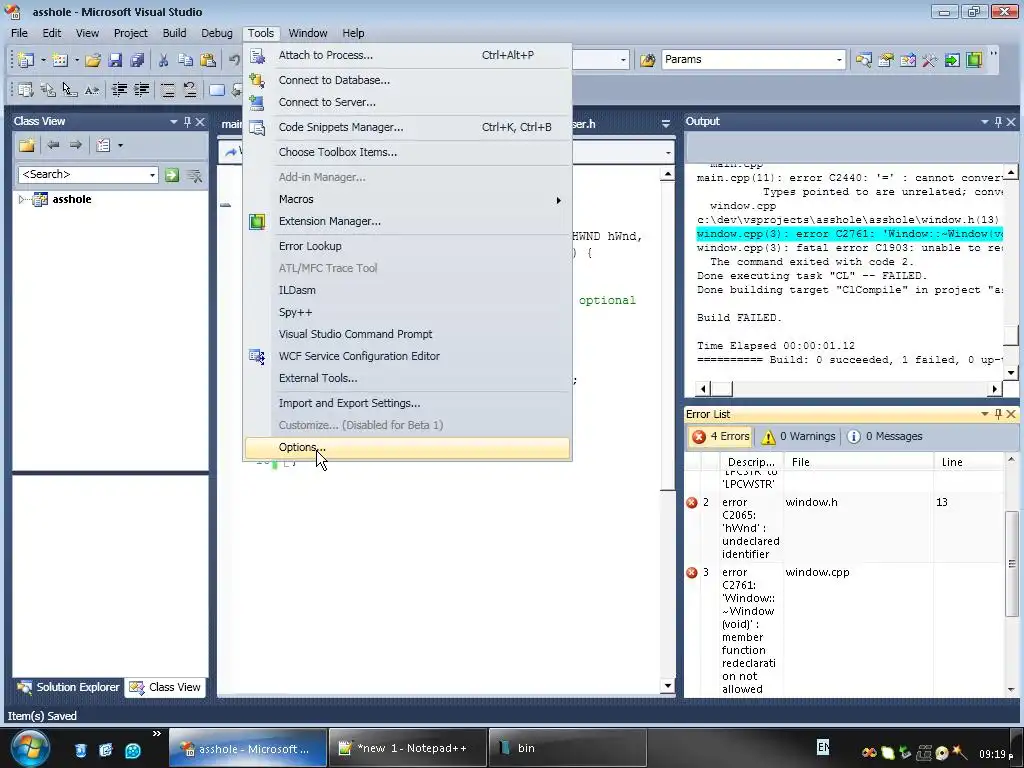Screen dimensions: 1024x768
Task: Click the Add New Item toolbar icon
Action: coord(60,60)
